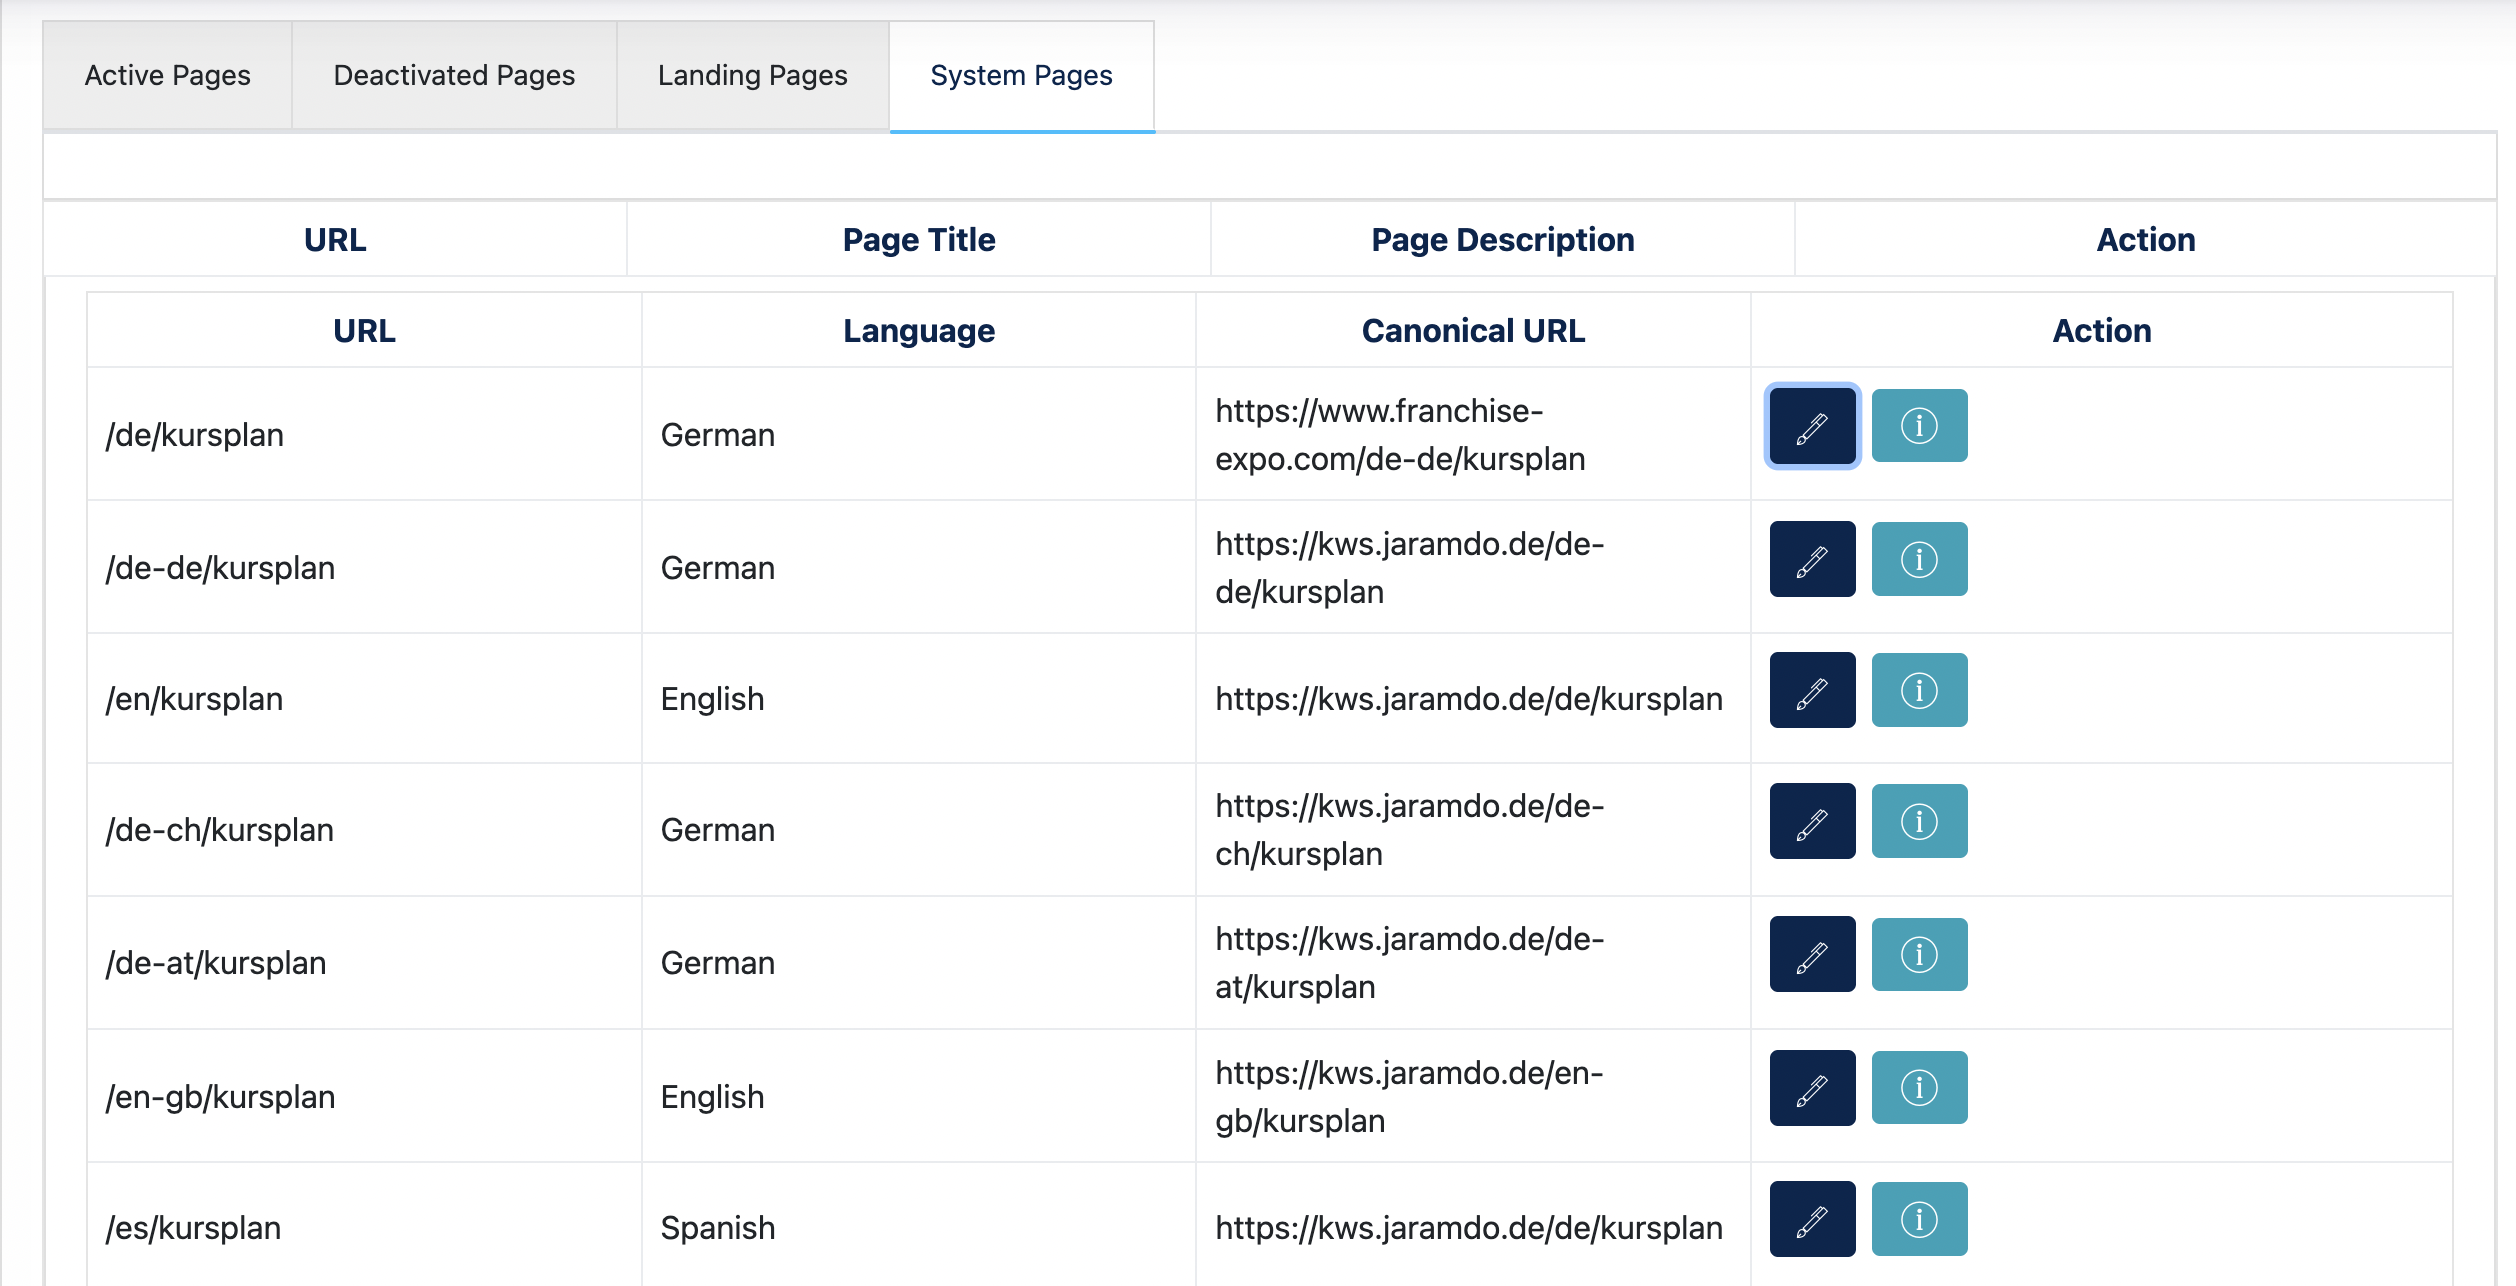
Task: Select the System Pages tab
Action: (x=1021, y=76)
